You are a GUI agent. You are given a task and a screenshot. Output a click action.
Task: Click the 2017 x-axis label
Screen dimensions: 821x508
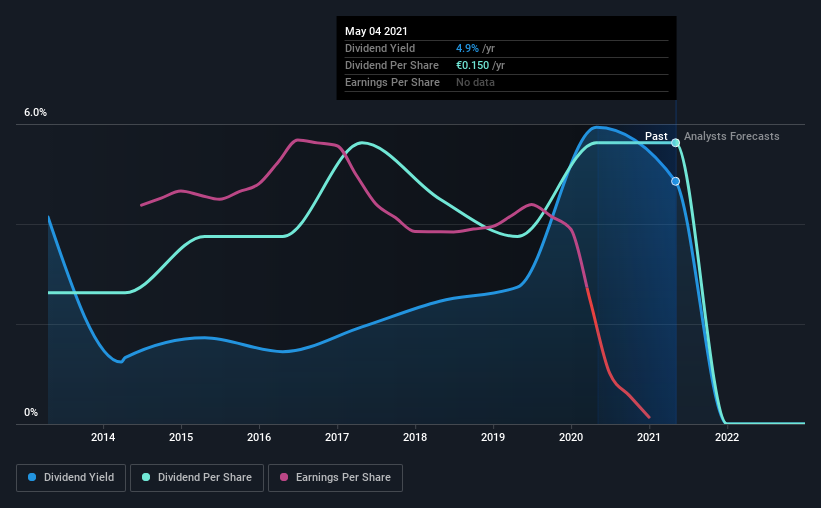coord(337,437)
